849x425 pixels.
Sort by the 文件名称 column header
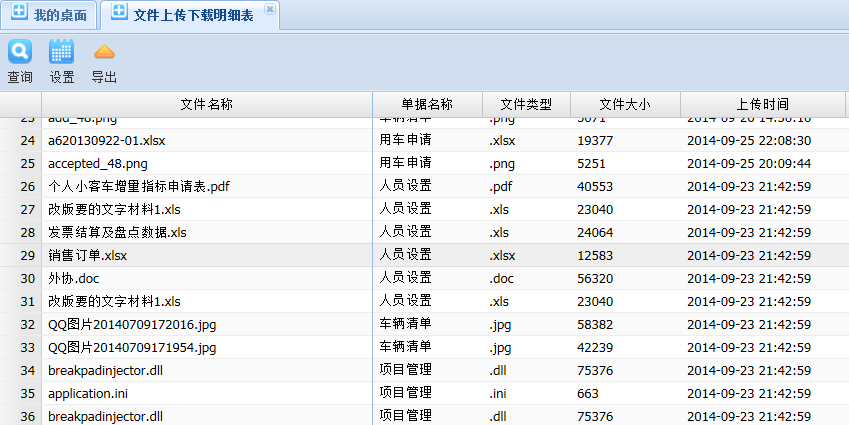click(x=207, y=104)
